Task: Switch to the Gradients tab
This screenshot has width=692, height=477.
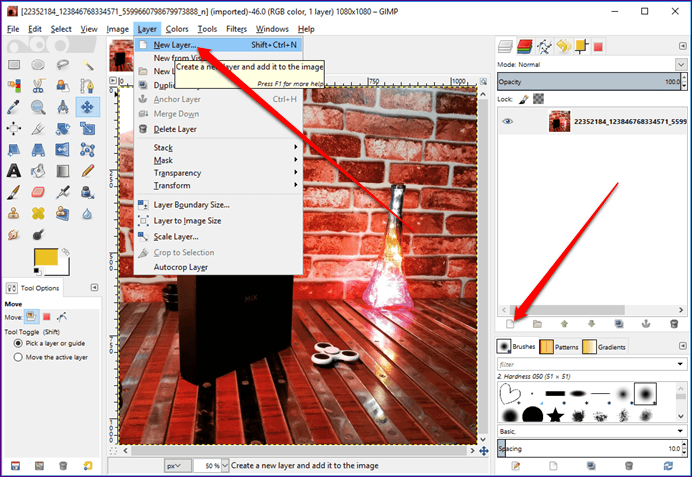Action: click(604, 347)
